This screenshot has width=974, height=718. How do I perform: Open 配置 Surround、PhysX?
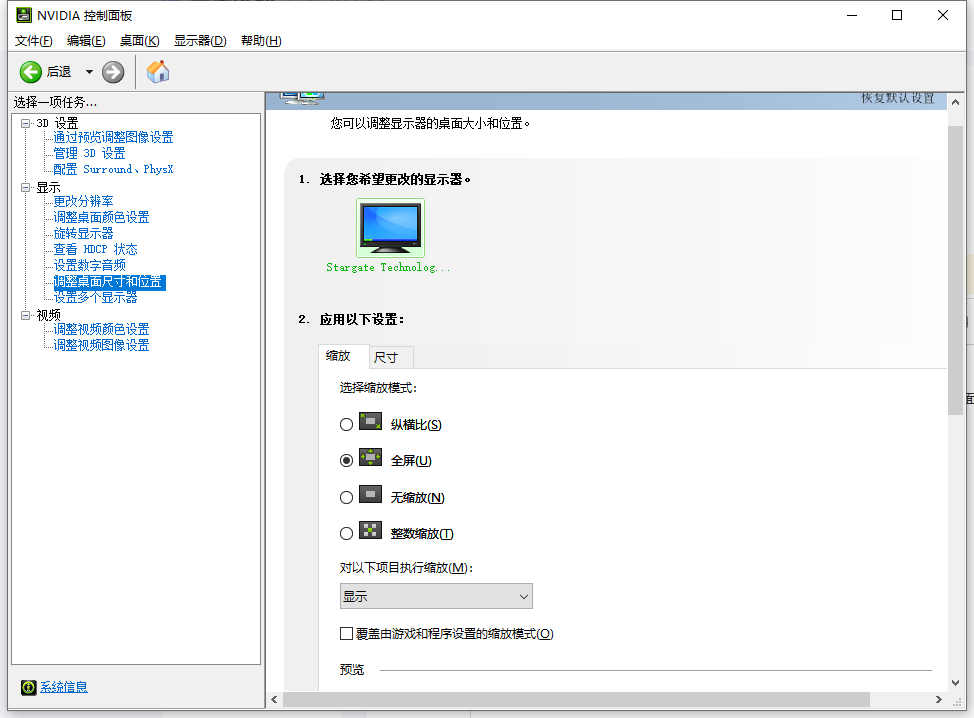pyautogui.click(x=113, y=170)
